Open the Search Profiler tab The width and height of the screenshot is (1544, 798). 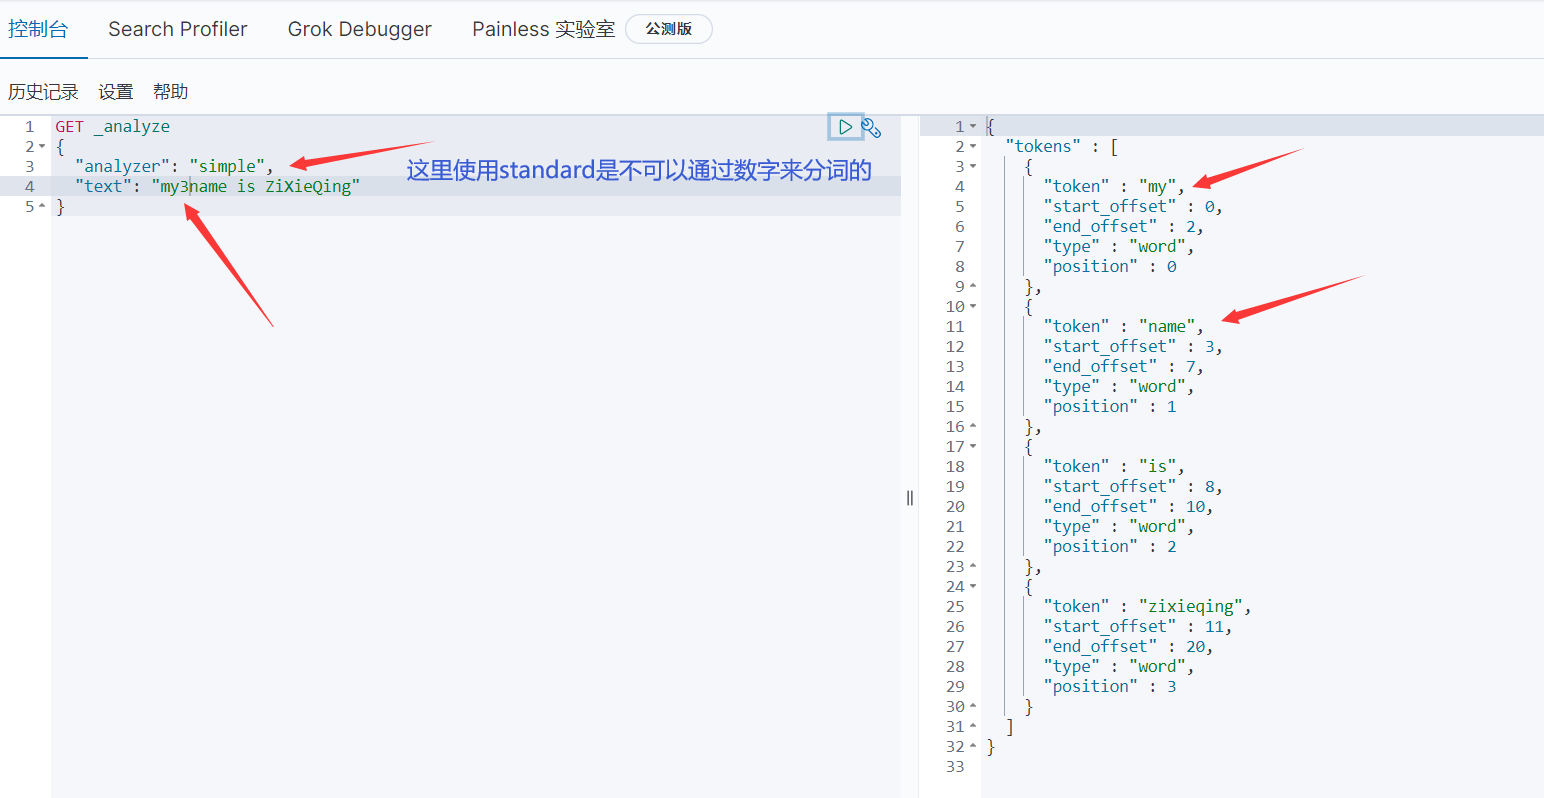pyautogui.click(x=178, y=29)
